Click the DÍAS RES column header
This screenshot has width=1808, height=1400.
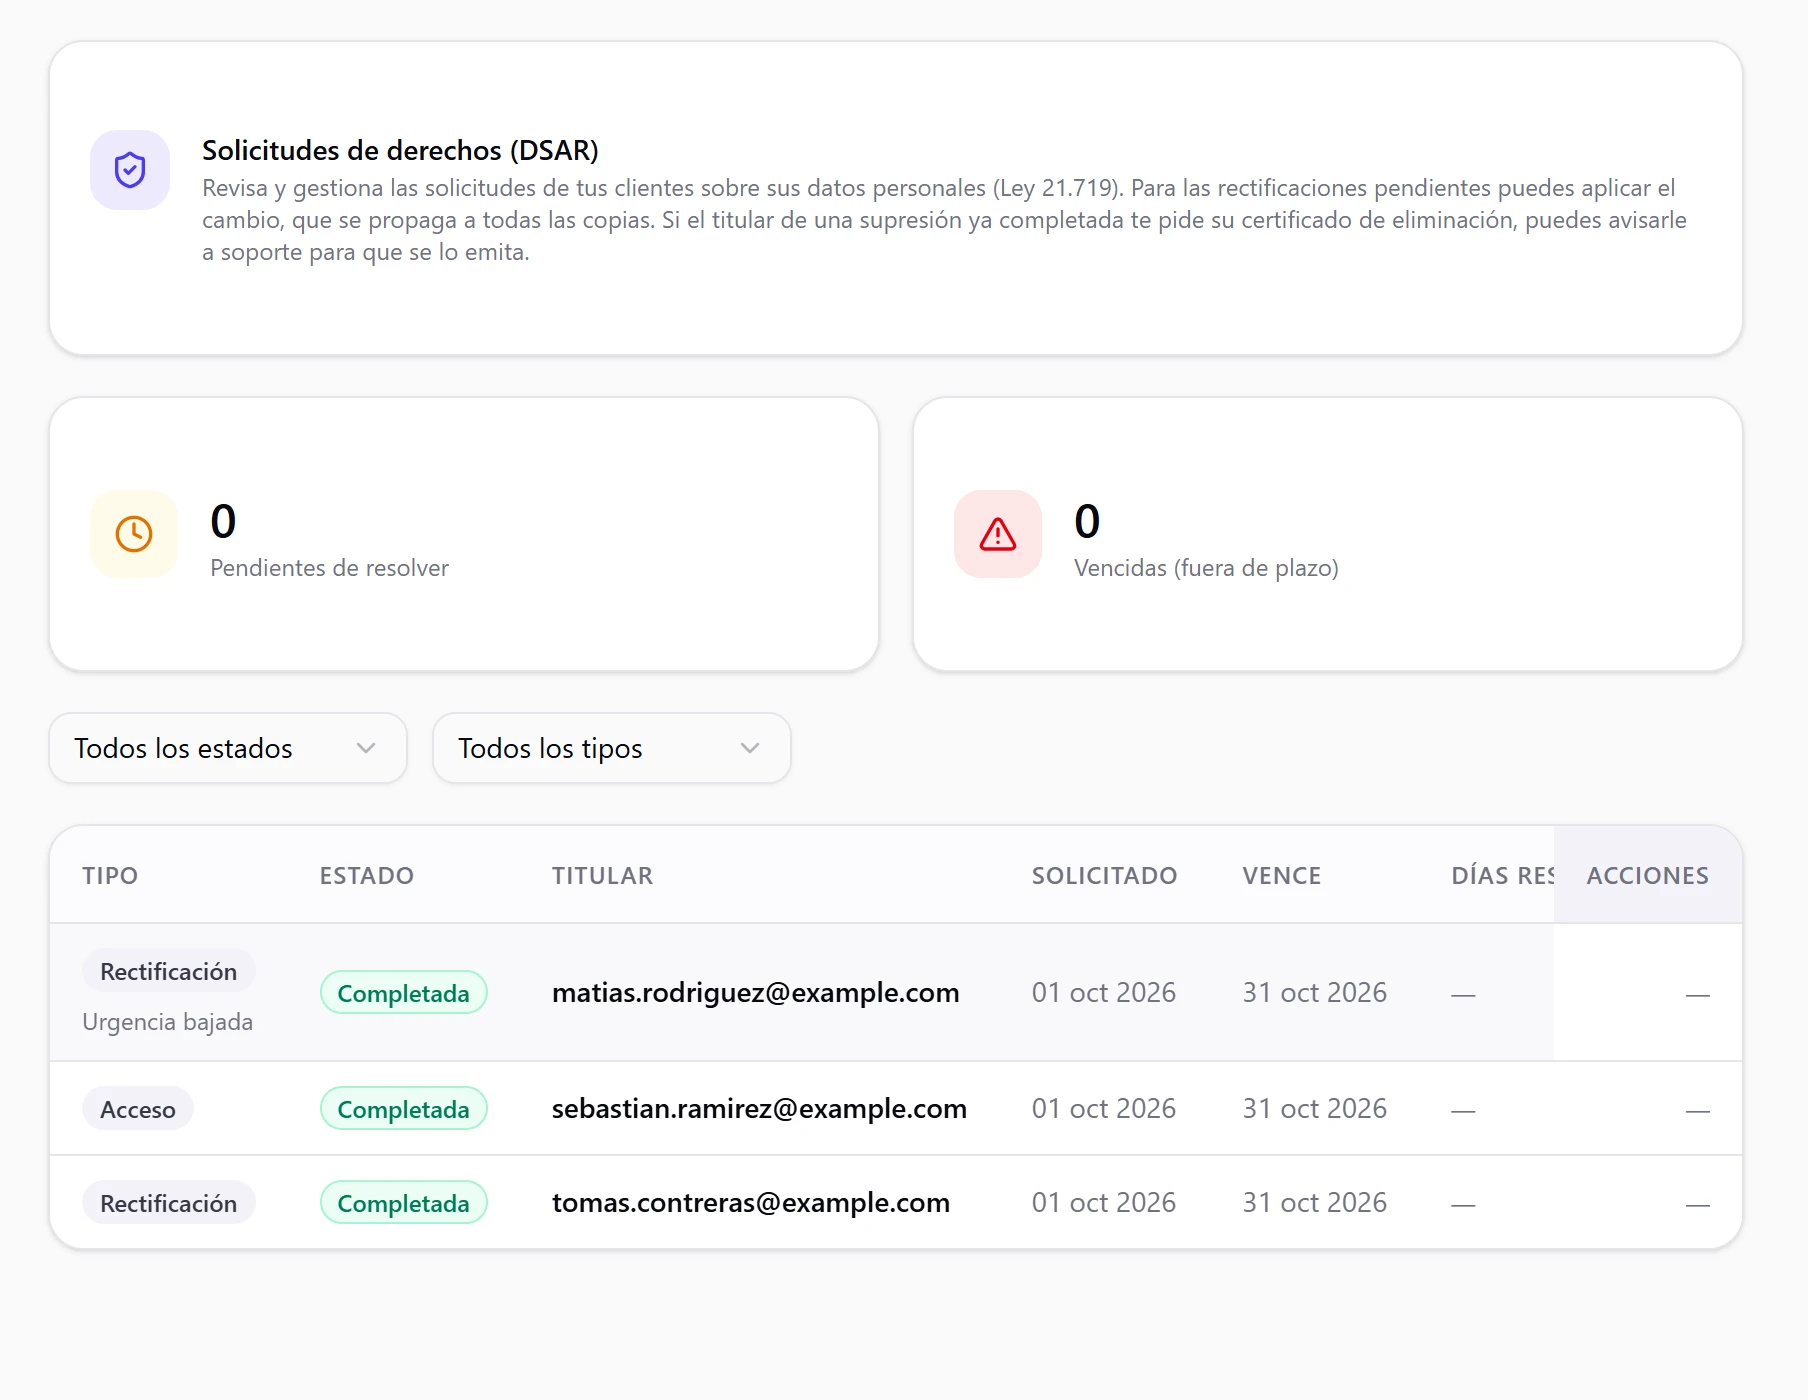pyautogui.click(x=1503, y=876)
